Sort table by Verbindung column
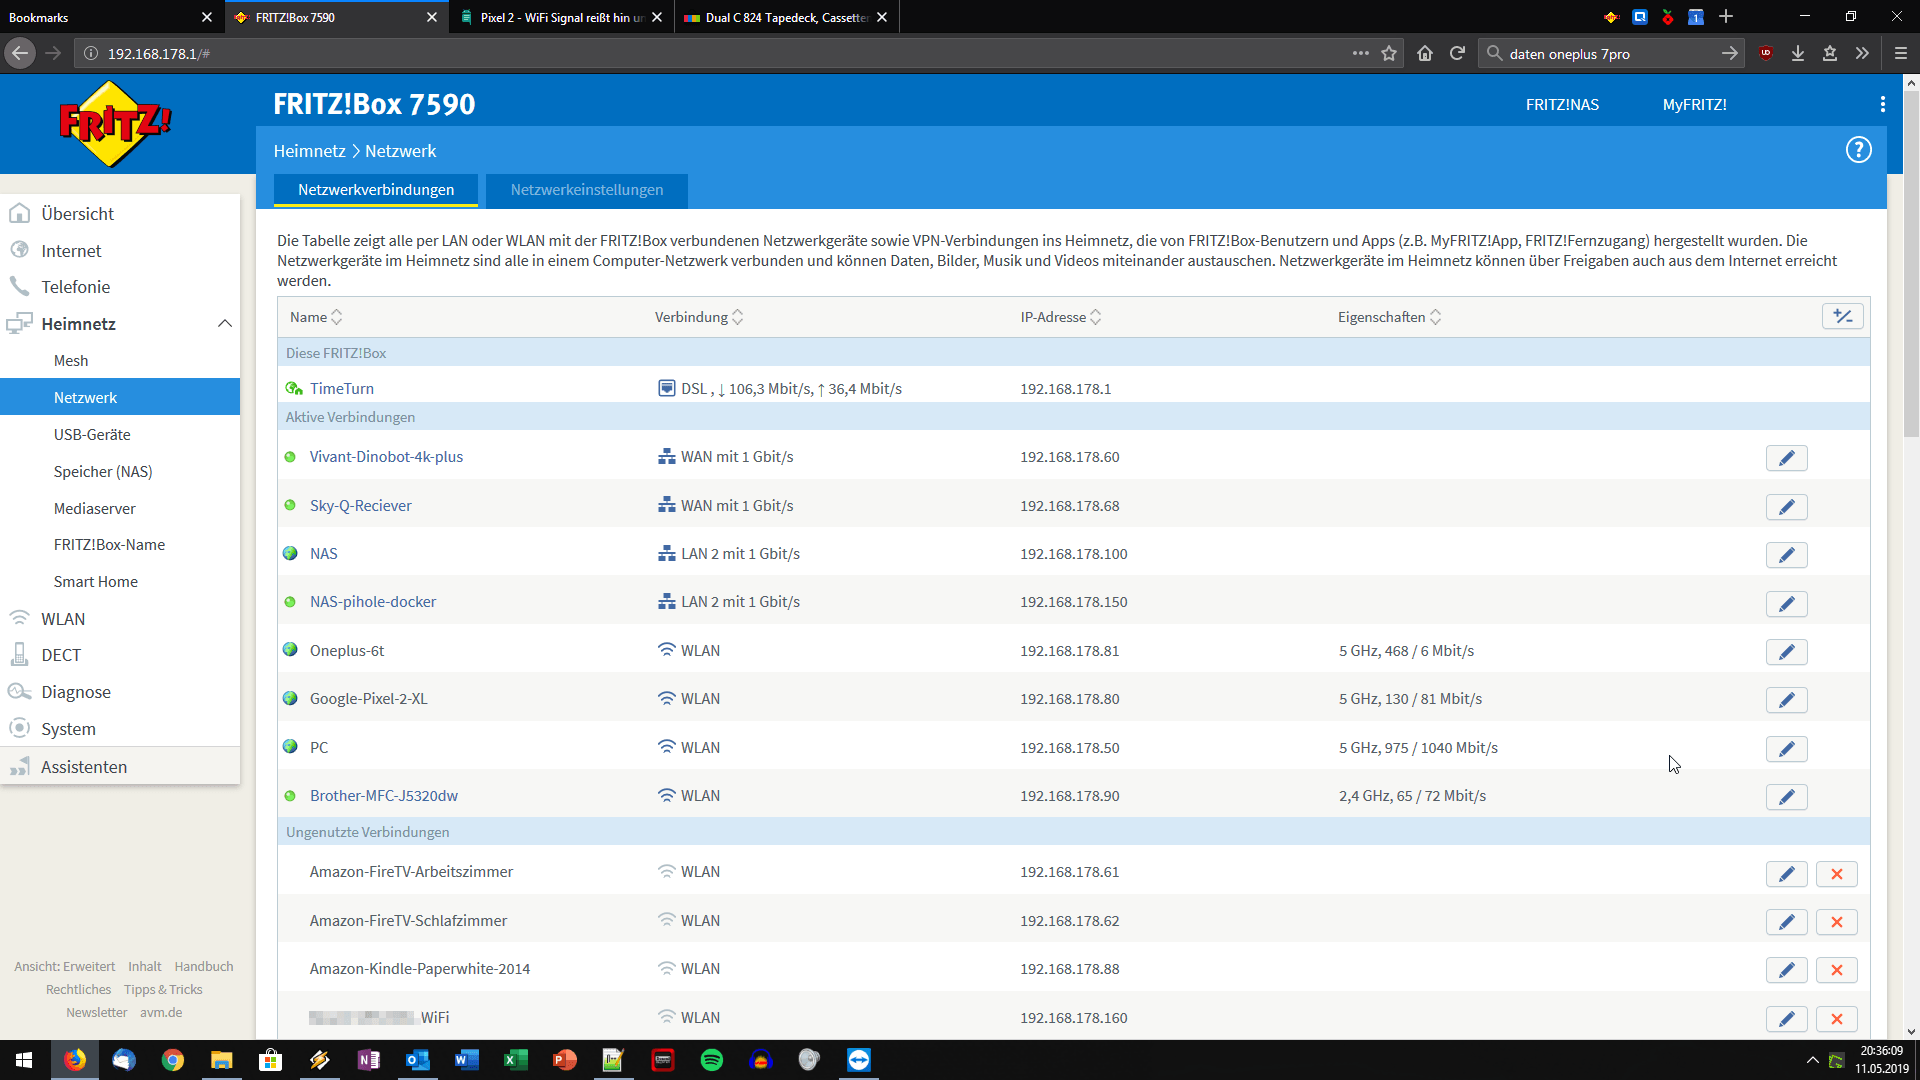The image size is (1920, 1080). (x=699, y=317)
